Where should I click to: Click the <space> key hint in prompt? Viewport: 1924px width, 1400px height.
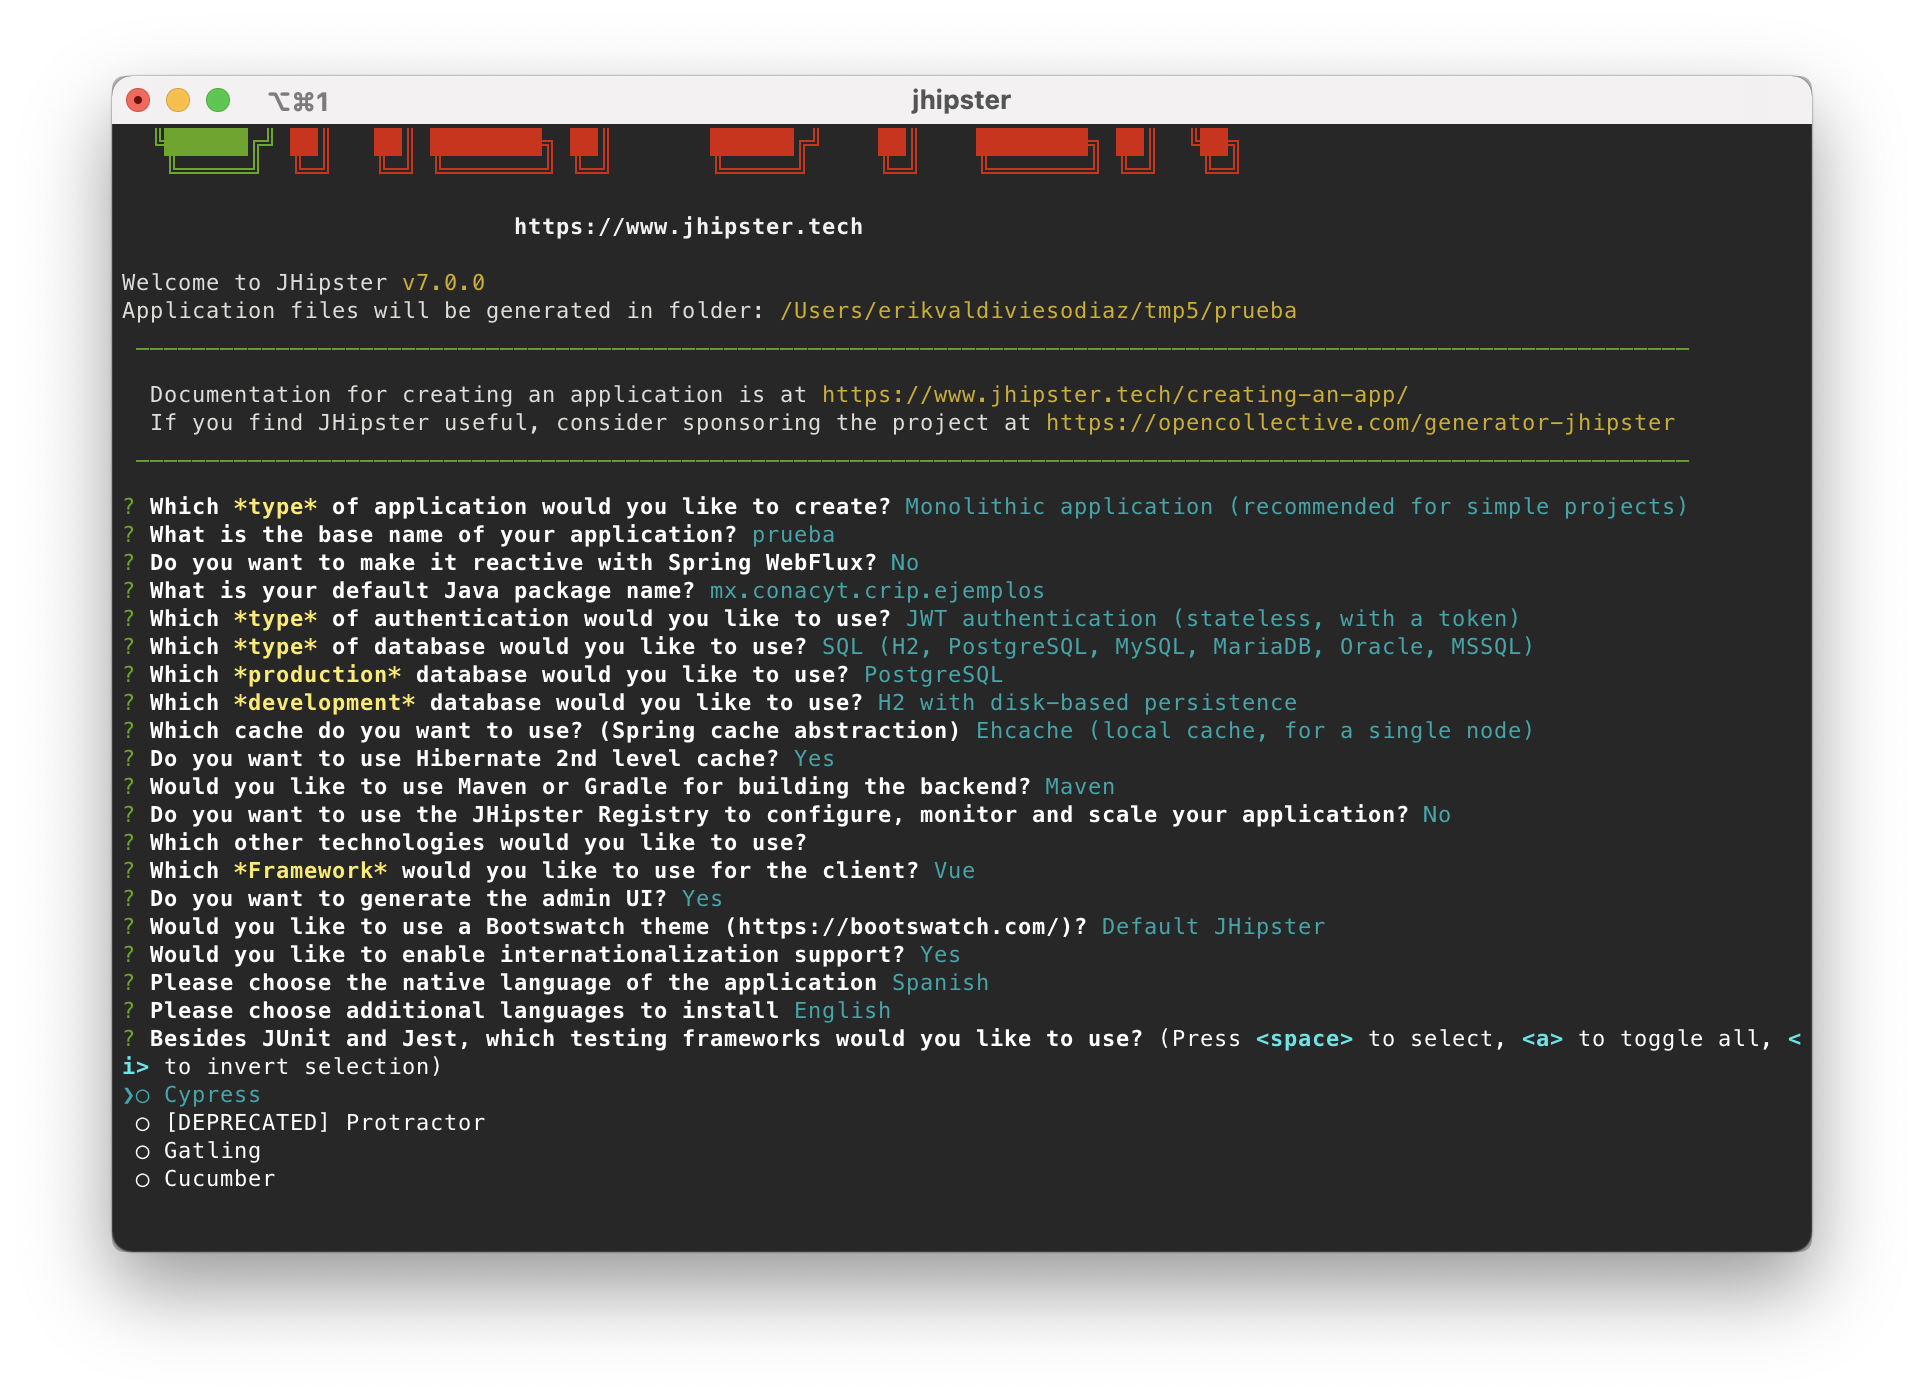pos(1304,1039)
